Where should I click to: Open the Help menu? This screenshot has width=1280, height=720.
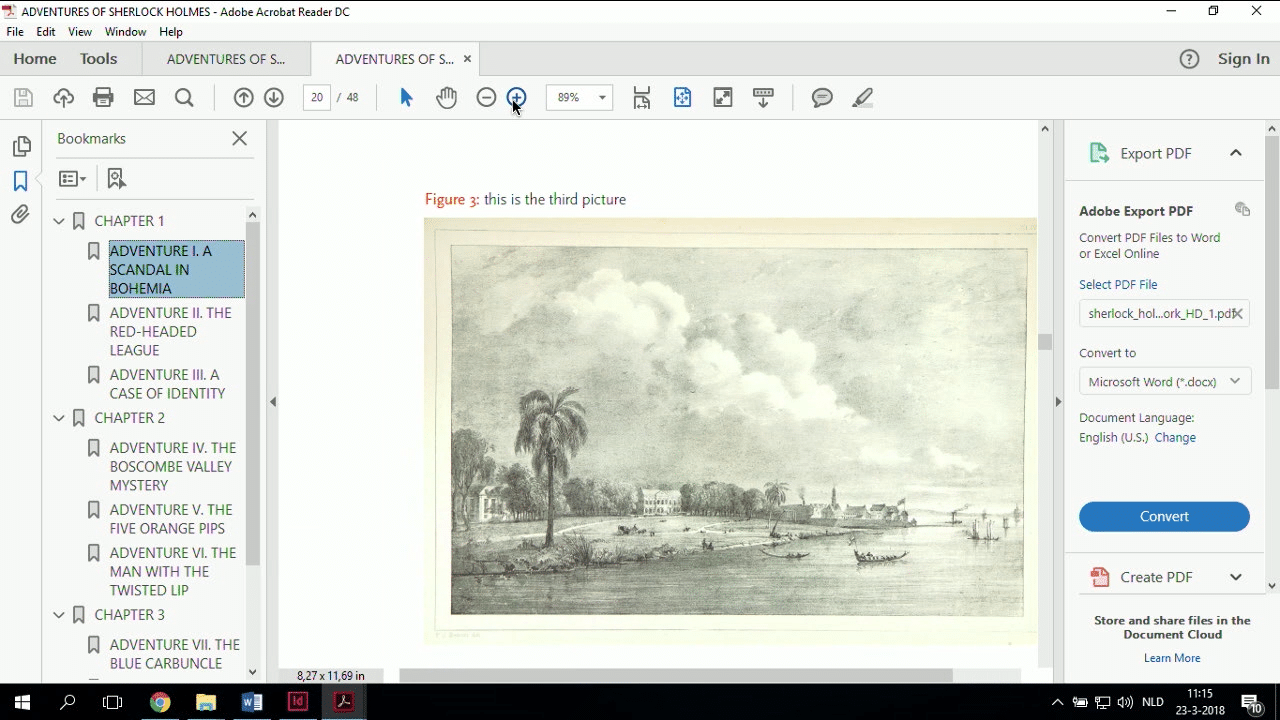[x=171, y=32]
